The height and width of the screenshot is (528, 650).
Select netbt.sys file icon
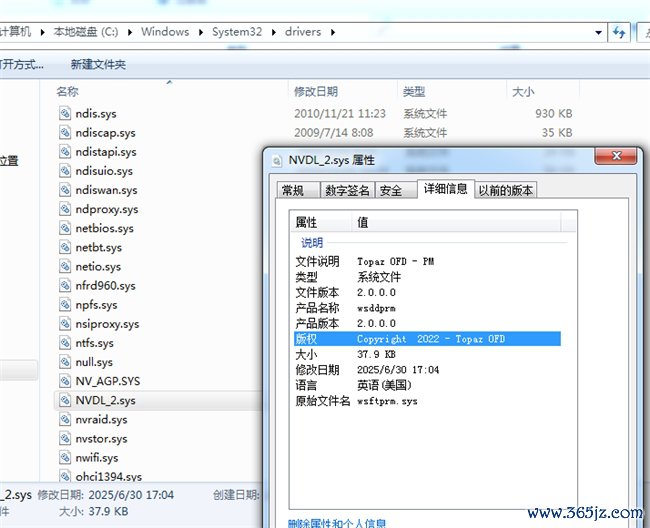tap(65, 247)
